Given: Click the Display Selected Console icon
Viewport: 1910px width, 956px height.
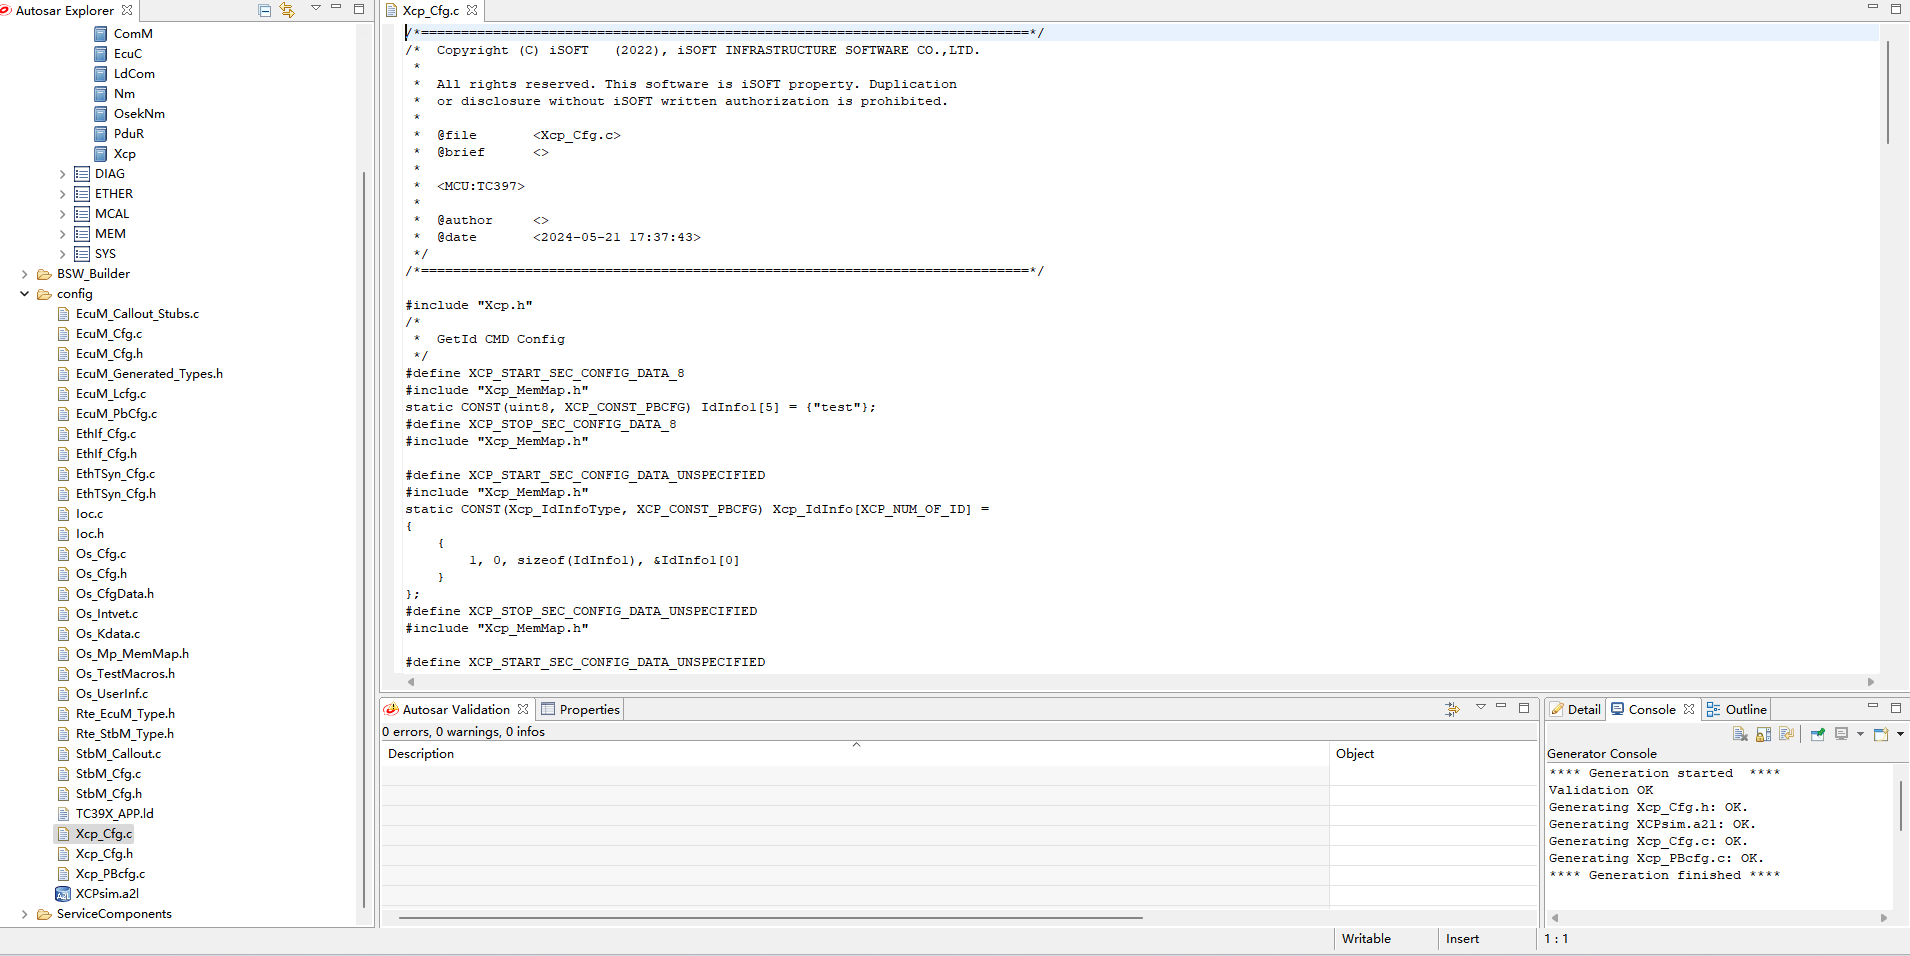Looking at the screenshot, I should (1842, 734).
